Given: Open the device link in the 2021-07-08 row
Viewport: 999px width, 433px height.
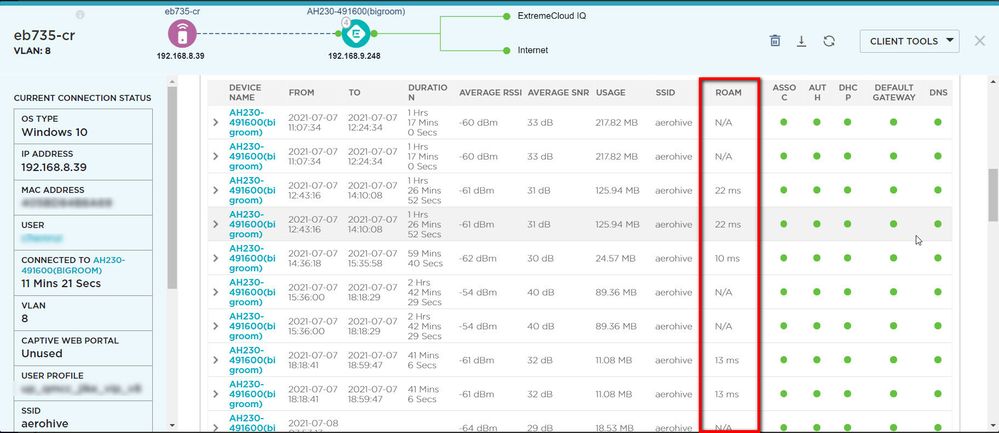Looking at the screenshot, I should [252, 423].
